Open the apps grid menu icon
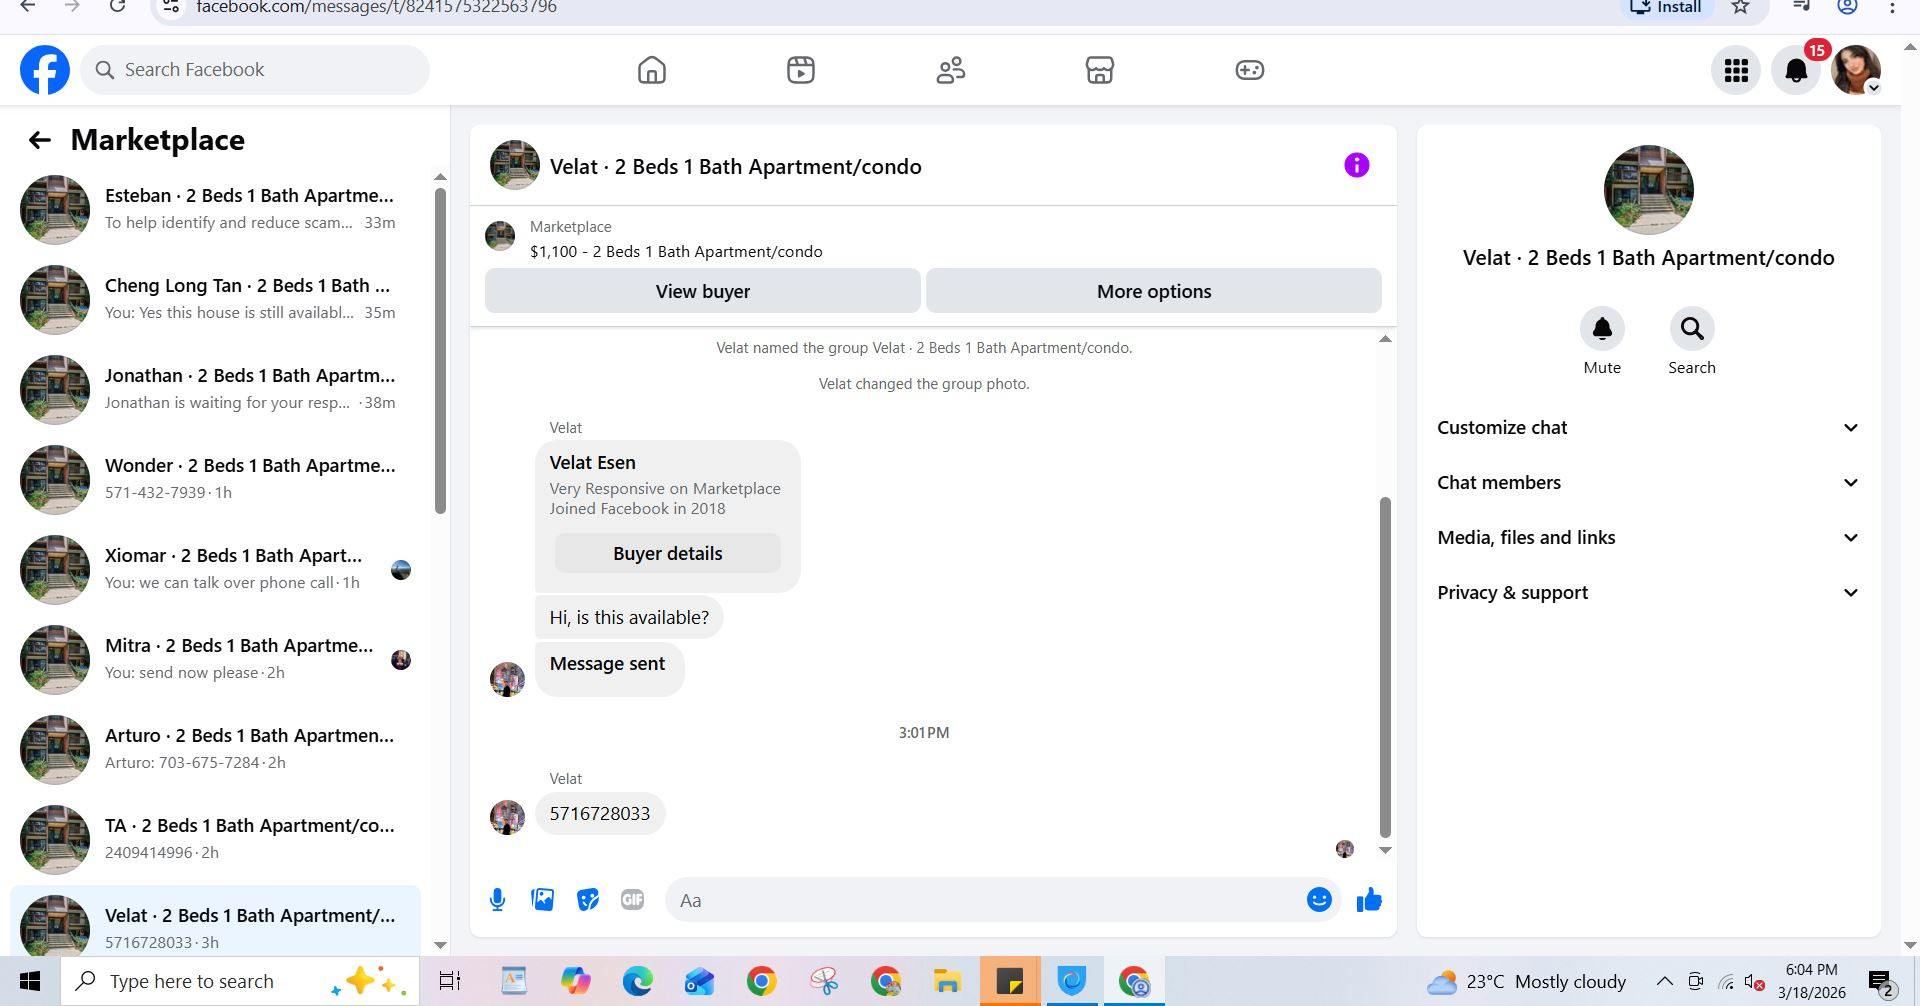The image size is (1920, 1006). click(1736, 70)
